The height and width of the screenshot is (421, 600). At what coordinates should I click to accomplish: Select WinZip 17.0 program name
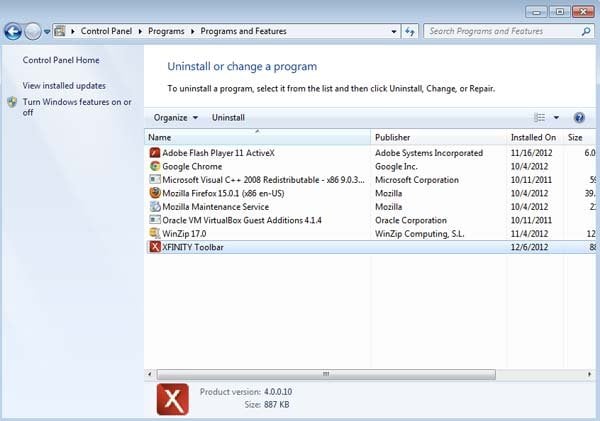pos(184,233)
